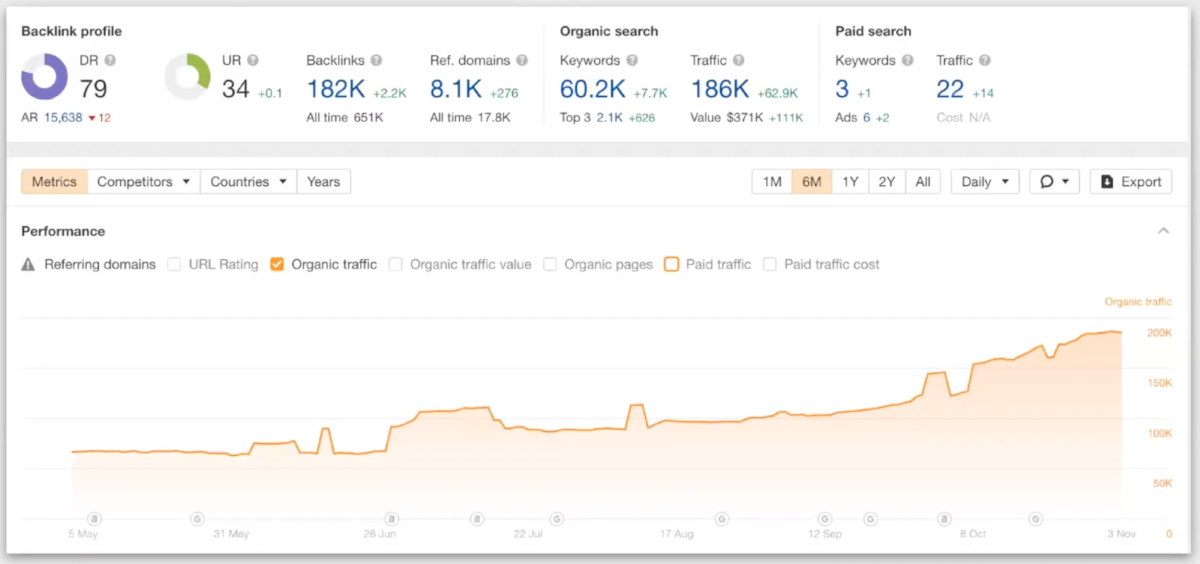Open the 186K organic traffic value
This screenshot has height=564, width=1200.
point(720,89)
